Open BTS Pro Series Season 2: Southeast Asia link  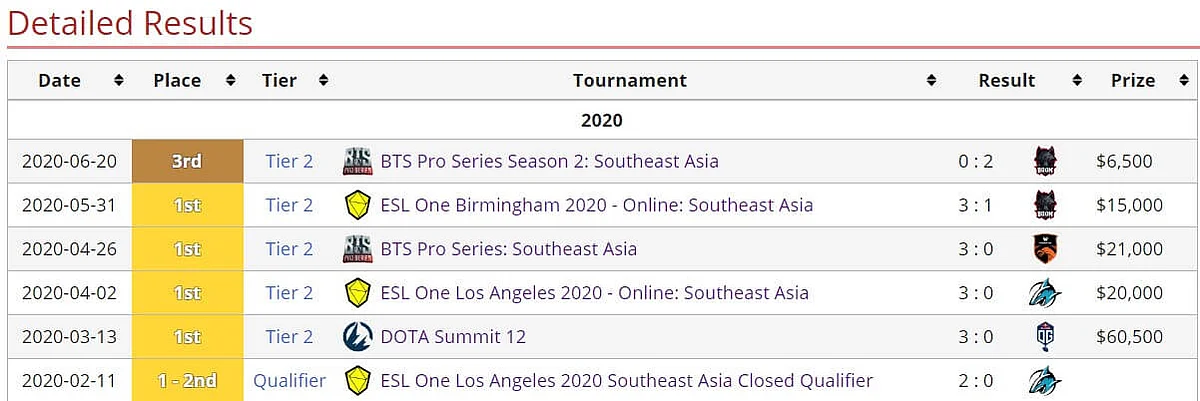tap(549, 161)
